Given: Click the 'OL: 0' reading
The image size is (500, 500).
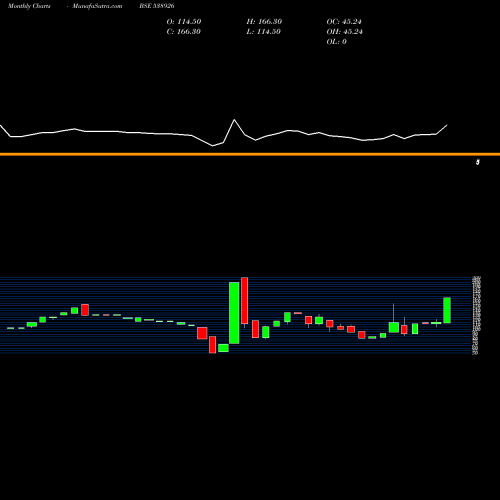Looking at the screenshot, I should [x=336, y=42].
